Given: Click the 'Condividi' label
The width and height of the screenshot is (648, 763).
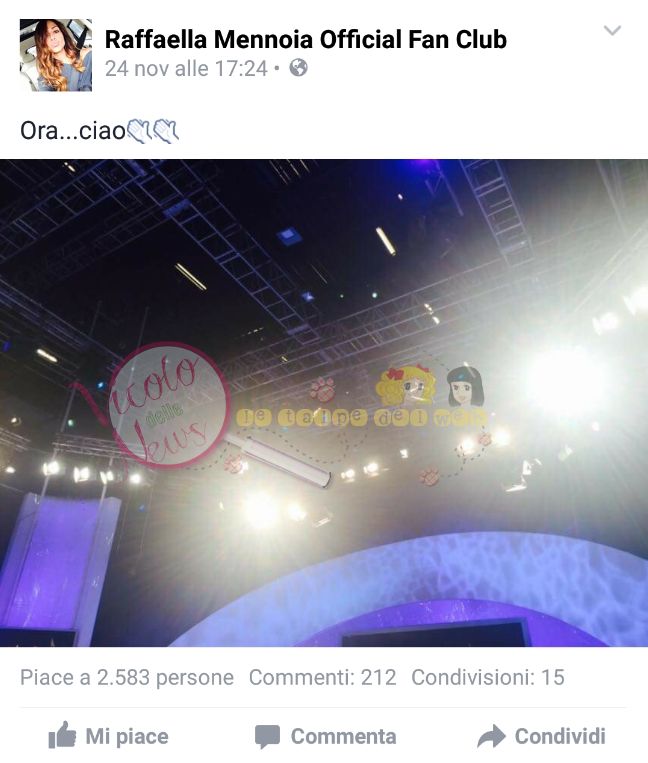Looking at the screenshot, I should [560, 736].
